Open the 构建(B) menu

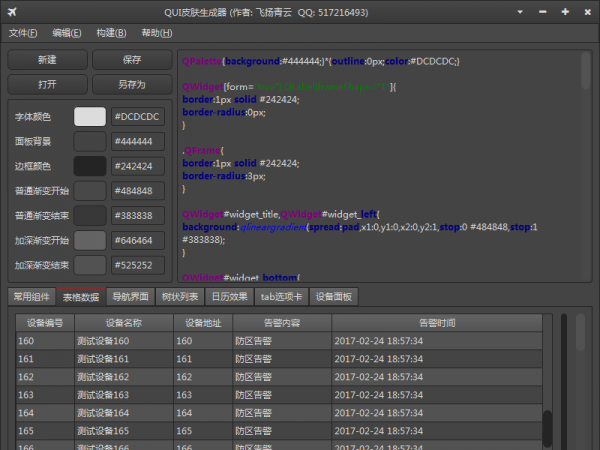[112, 32]
